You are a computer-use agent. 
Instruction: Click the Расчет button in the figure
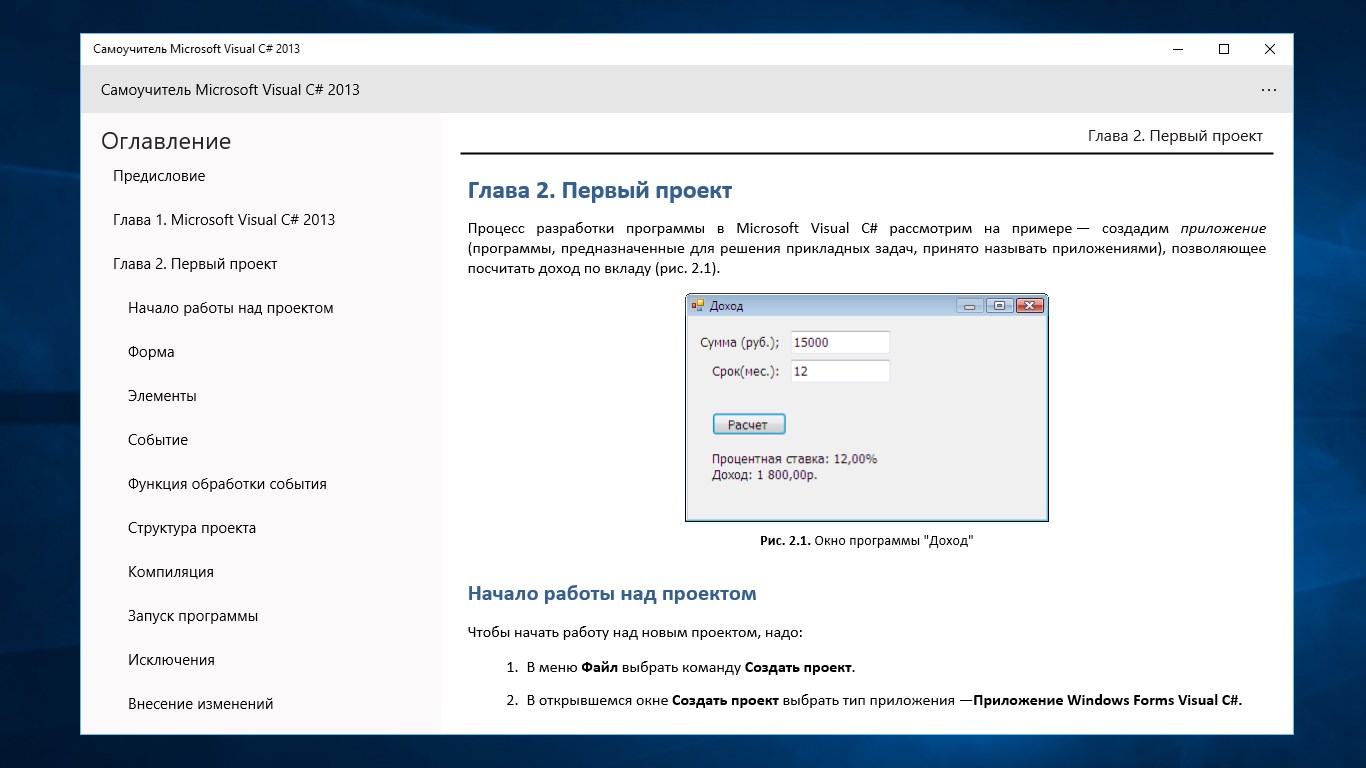coord(749,425)
